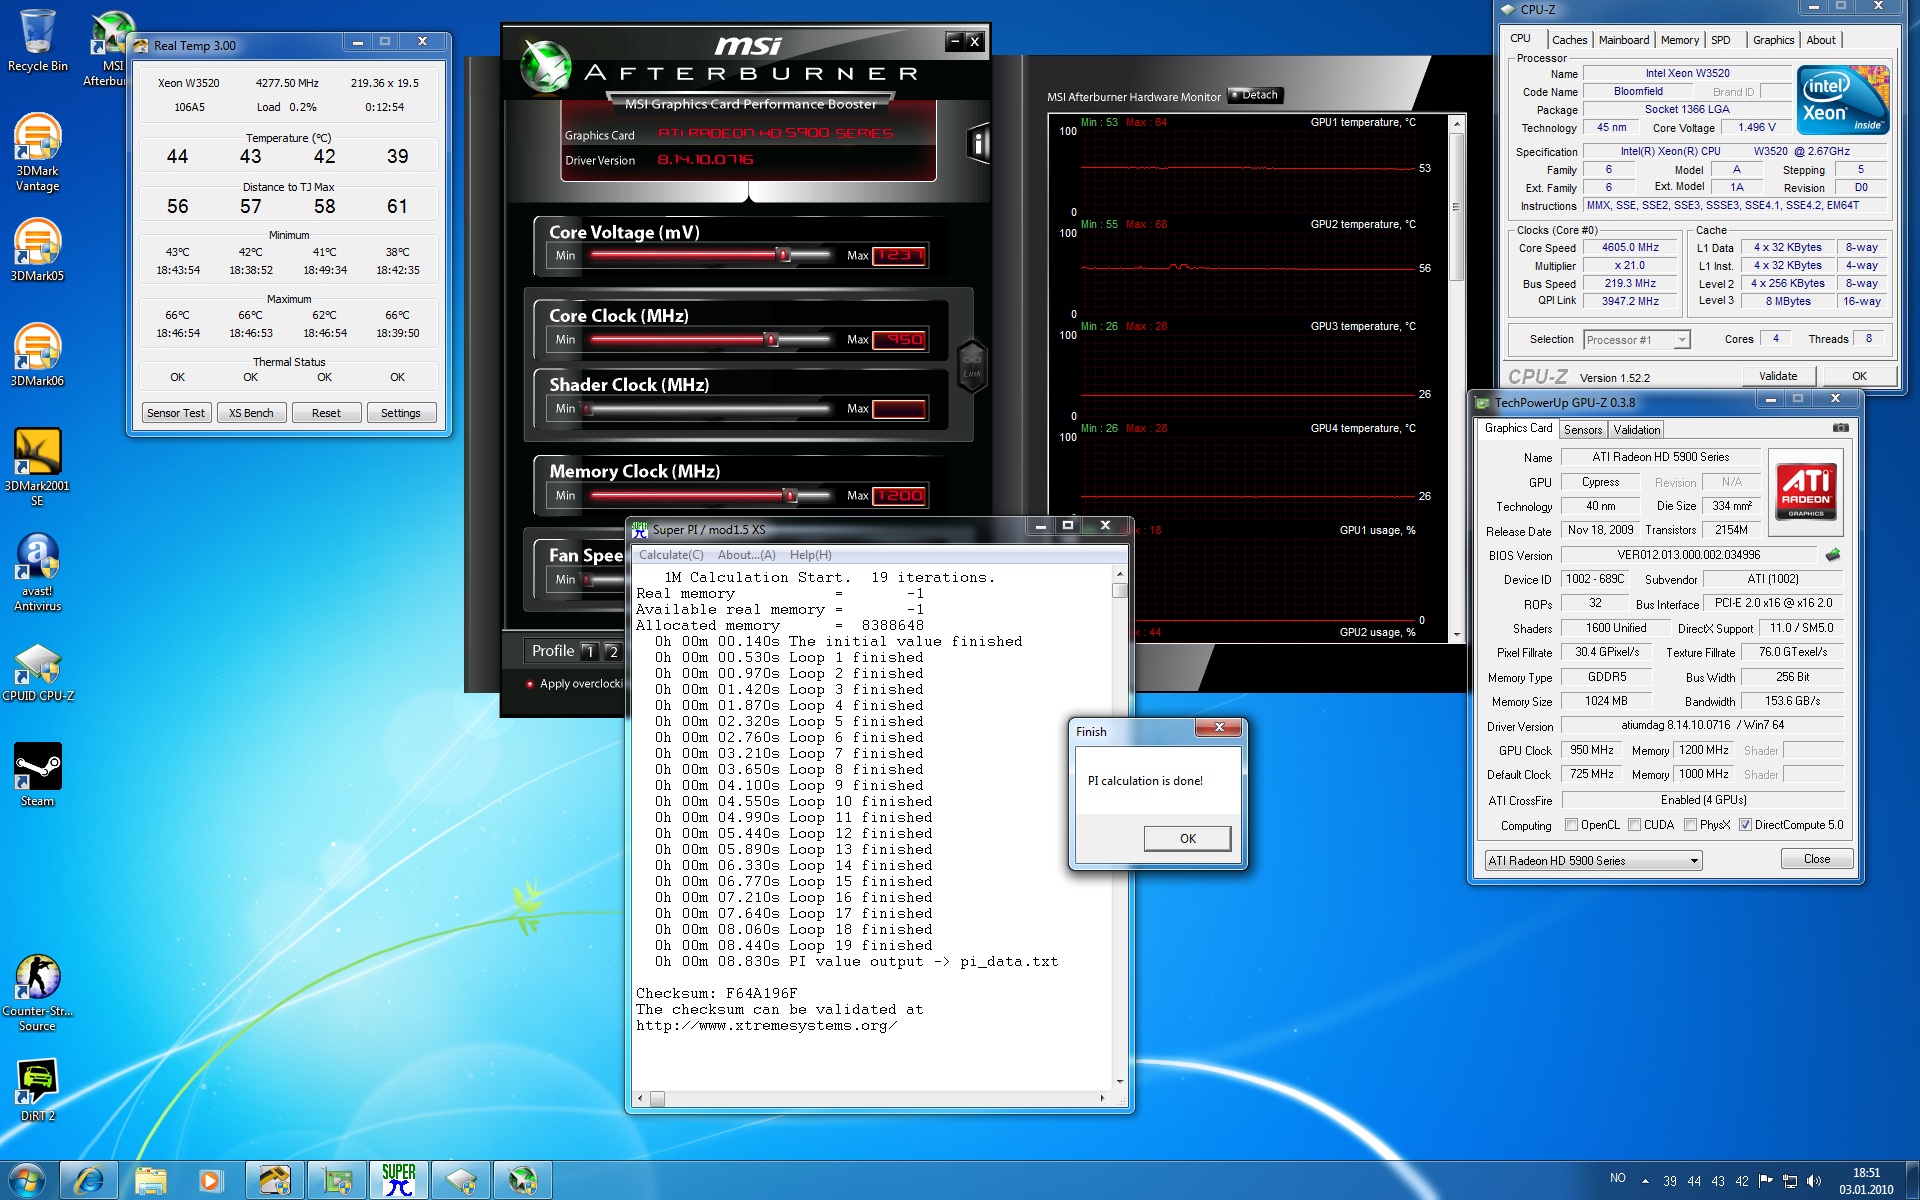Select Afterburner Profile 1 slot
The width and height of the screenshot is (1920, 1200).
click(x=589, y=652)
